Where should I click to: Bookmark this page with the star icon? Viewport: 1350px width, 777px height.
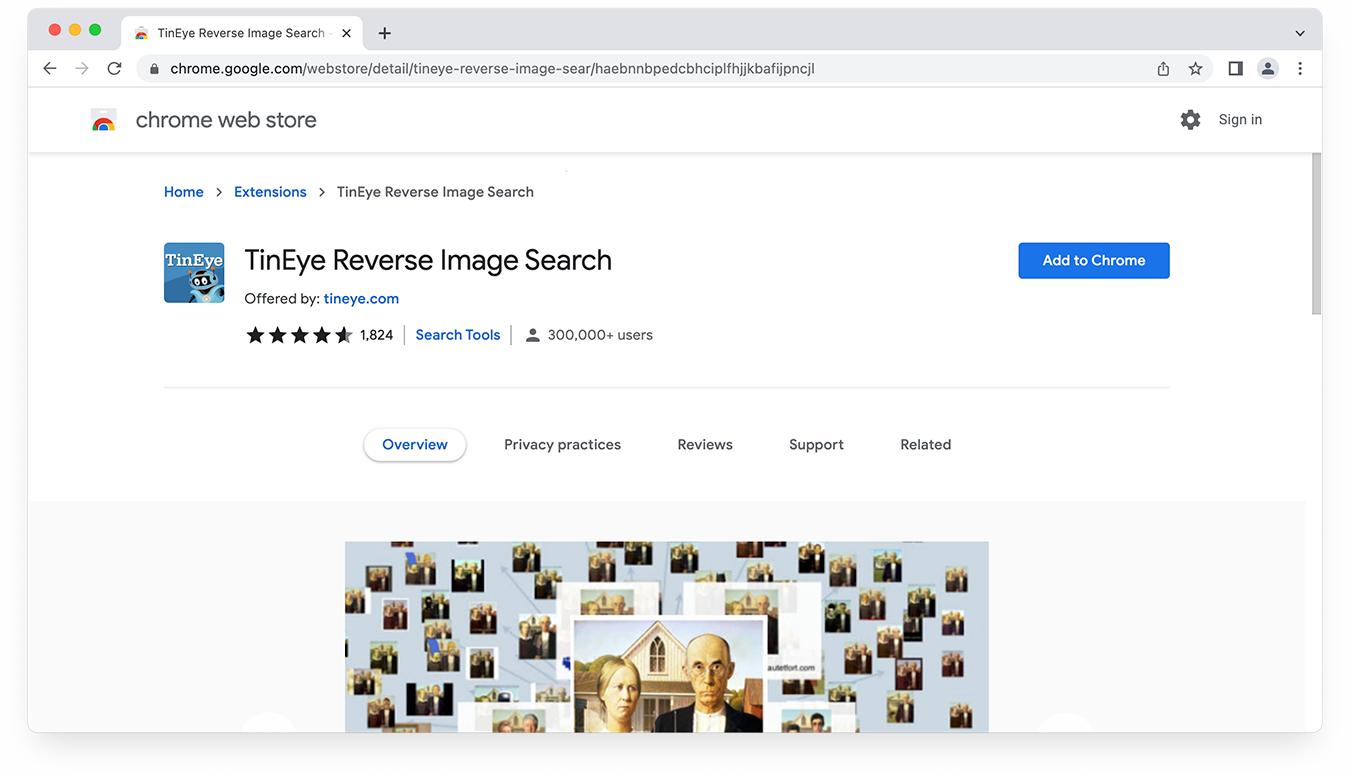pyautogui.click(x=1195, y=69)
